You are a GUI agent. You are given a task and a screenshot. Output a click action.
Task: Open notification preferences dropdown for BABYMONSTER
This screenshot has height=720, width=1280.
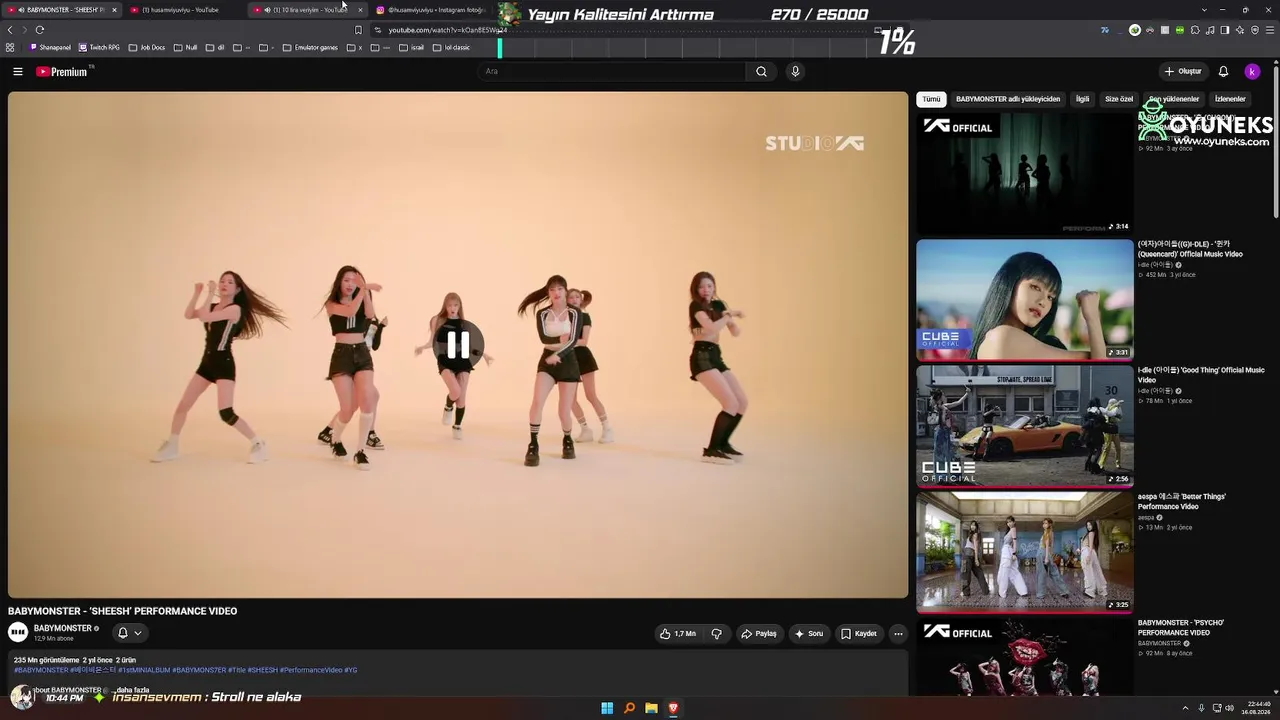130,632
